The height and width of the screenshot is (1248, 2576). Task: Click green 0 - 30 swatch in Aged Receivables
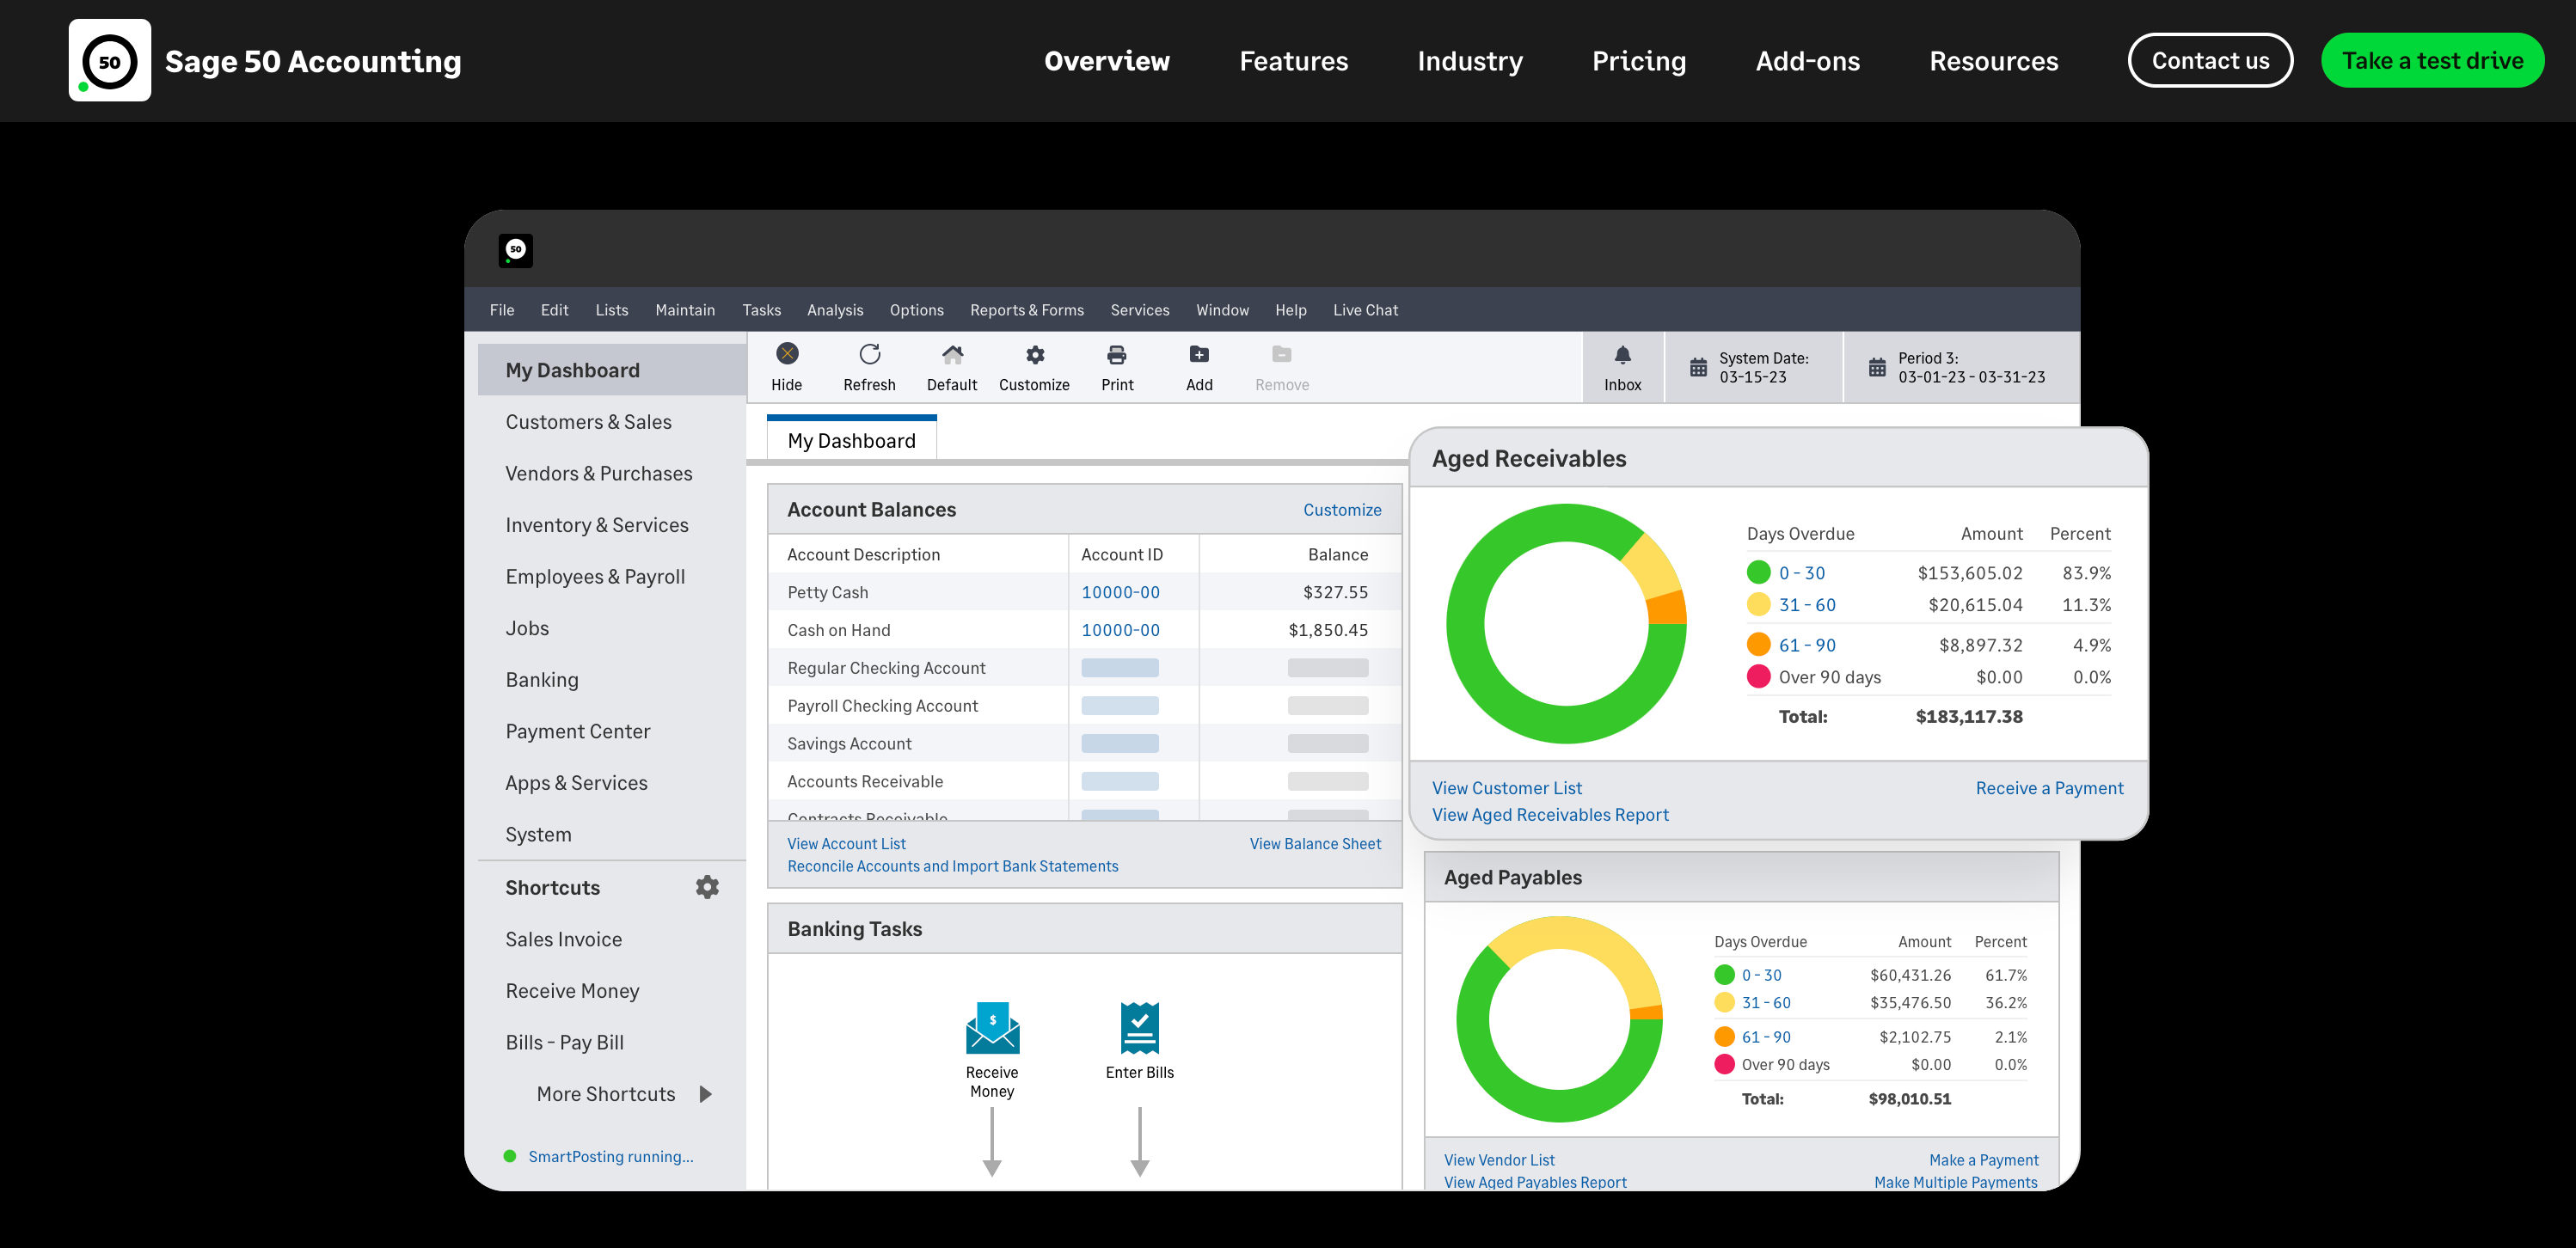(1758, 572)
